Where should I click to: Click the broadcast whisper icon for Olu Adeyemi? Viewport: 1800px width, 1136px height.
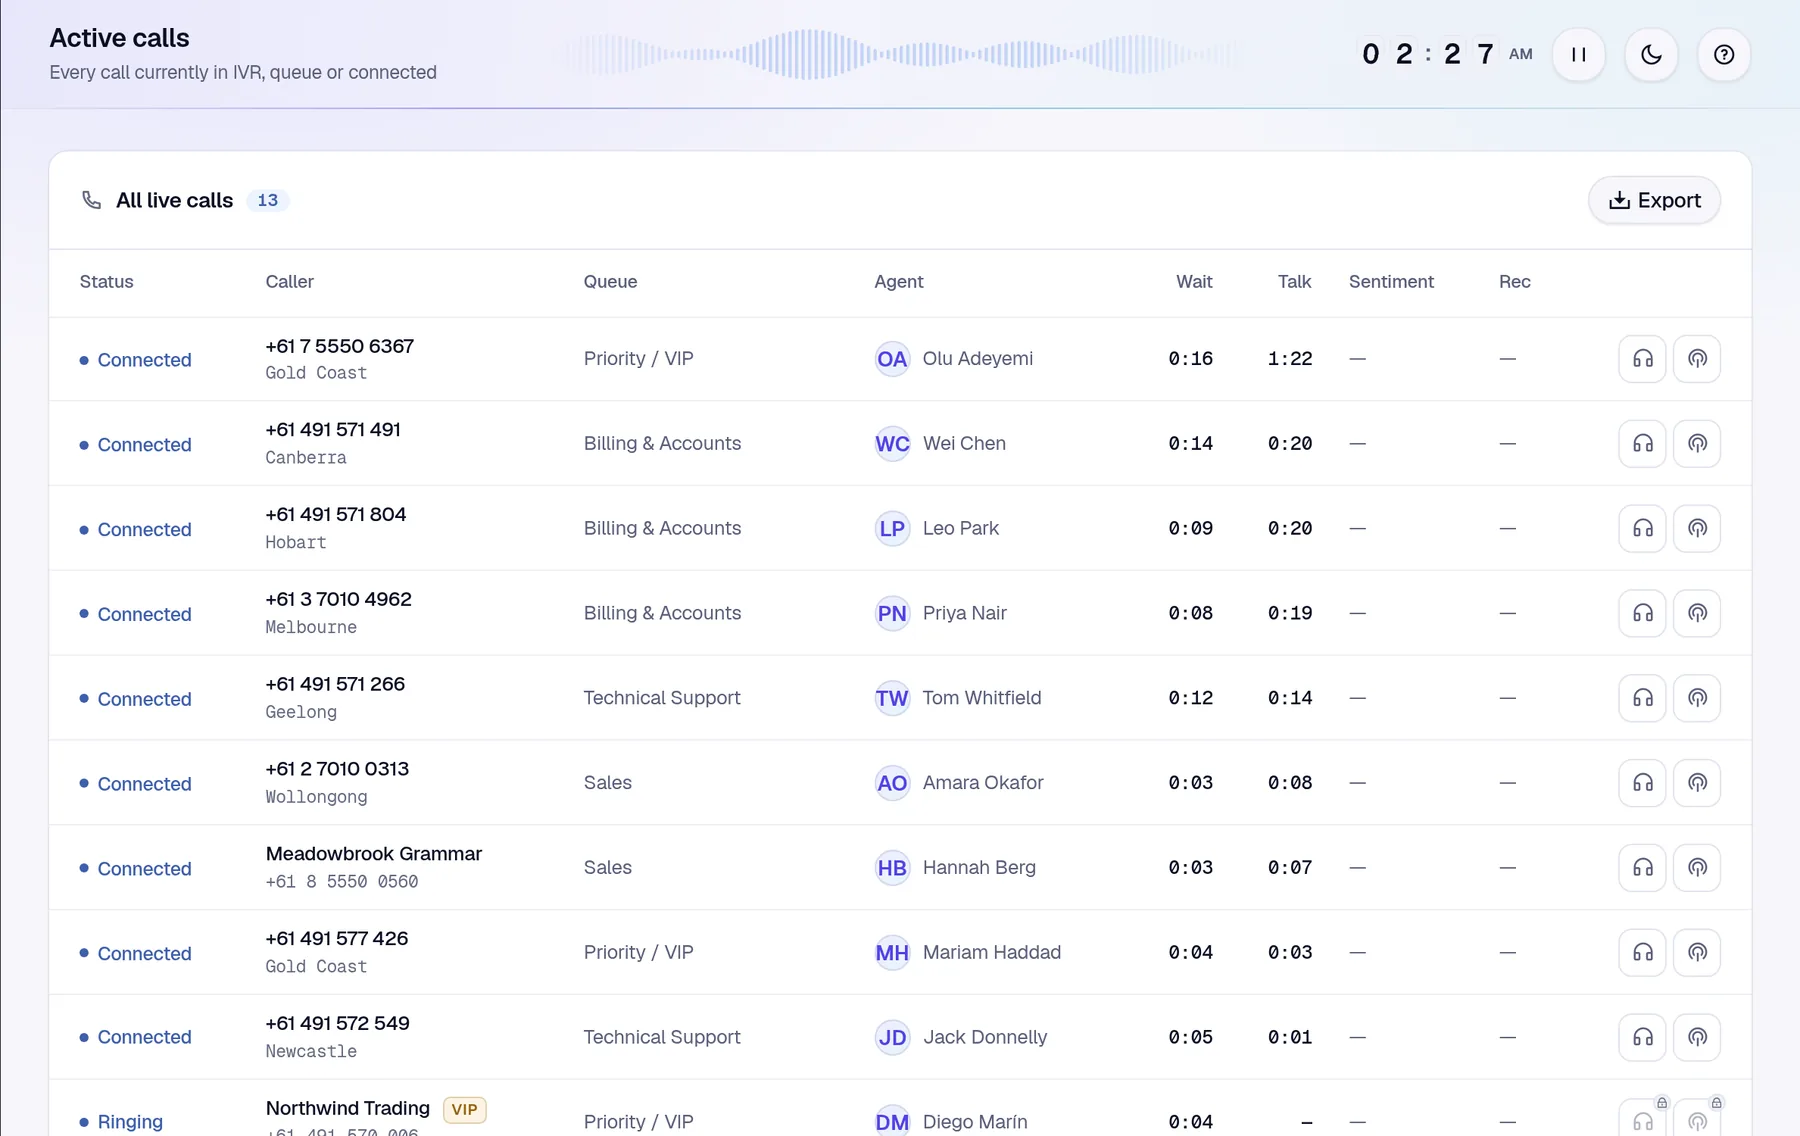coord(1697,359)
